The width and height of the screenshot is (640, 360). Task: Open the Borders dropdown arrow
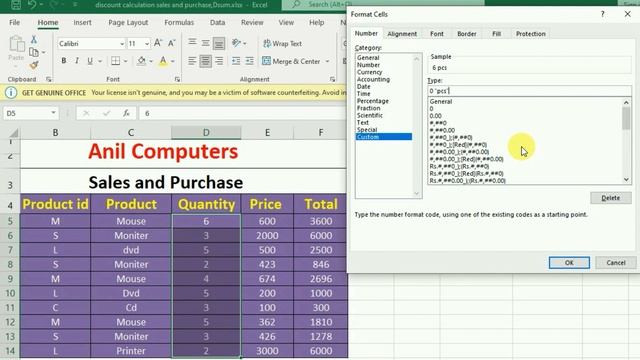[x=125, y=61]
